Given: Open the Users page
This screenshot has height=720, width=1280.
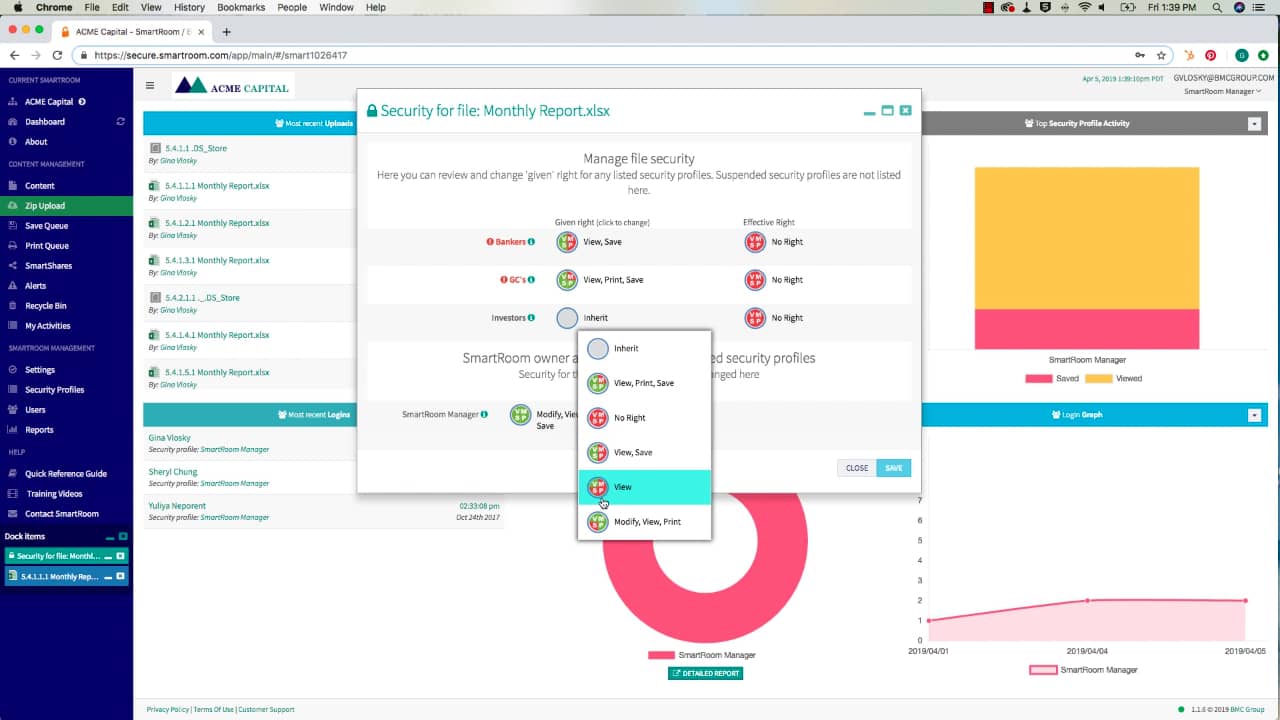Looking at the screenshot, I should 35,410.
